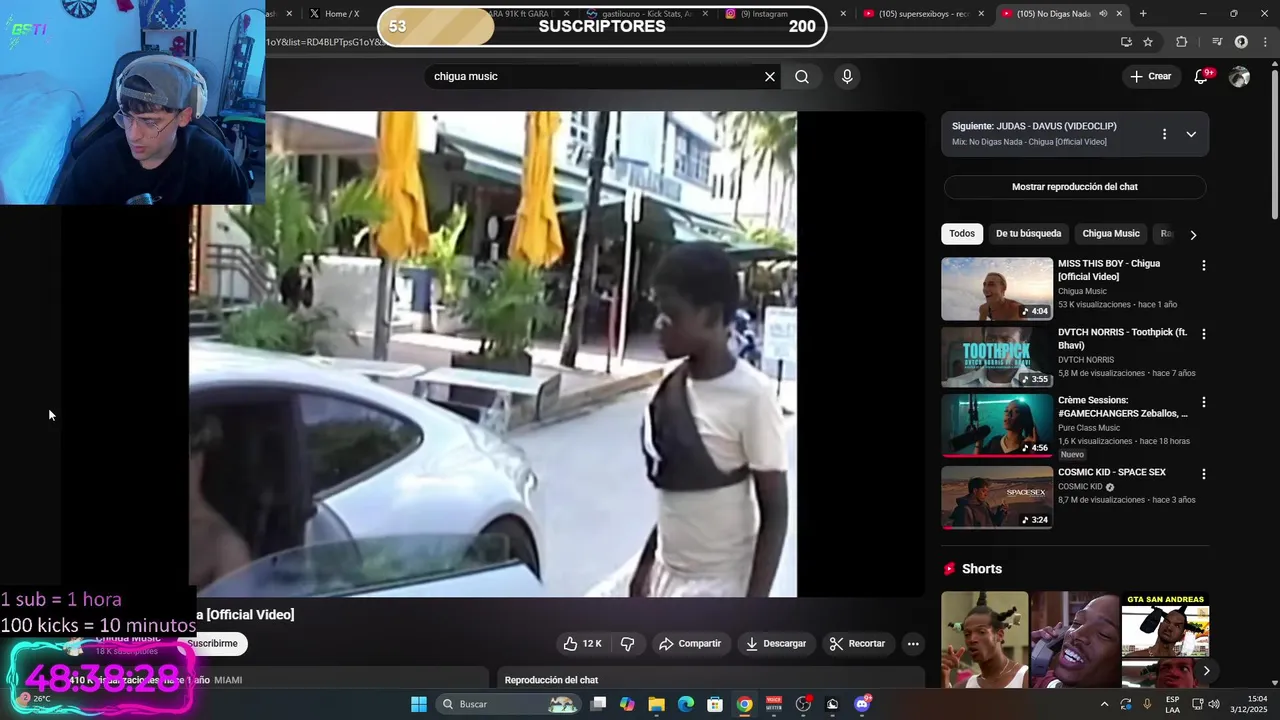Open more actions menu beside Recortar
Image resolution: width=1280 pixels, height=720 pixels.
(913, 644)
